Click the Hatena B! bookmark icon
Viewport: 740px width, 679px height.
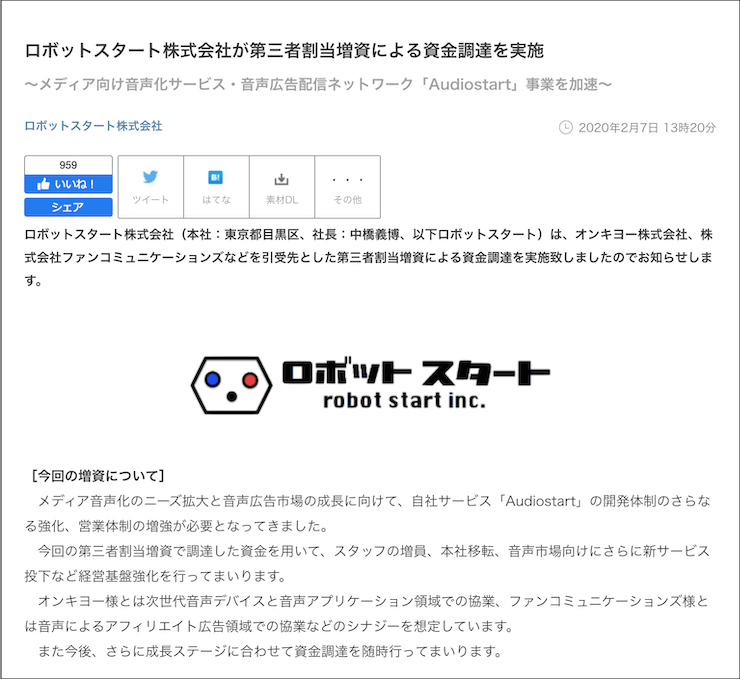(x=216, y=177)
